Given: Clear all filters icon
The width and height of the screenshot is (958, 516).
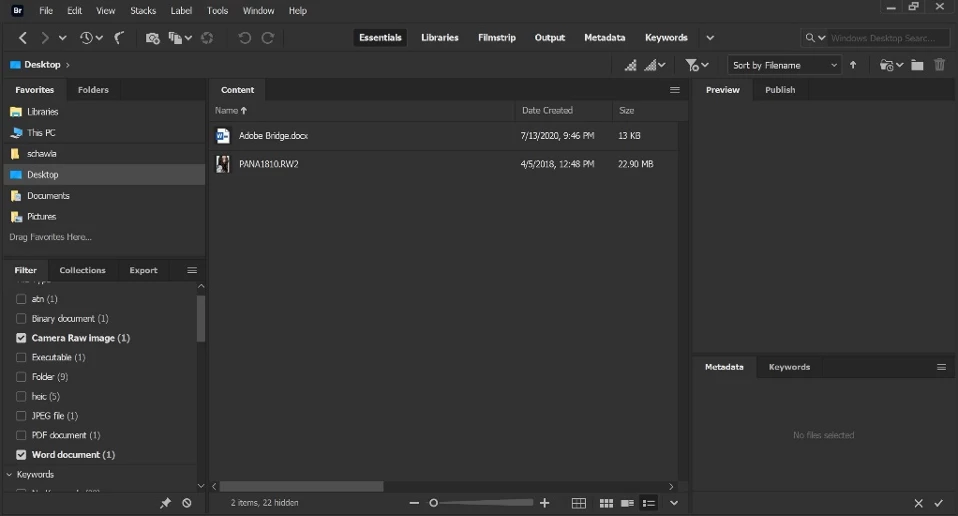Looking at the screenshot, I should [x=187, y=503].
